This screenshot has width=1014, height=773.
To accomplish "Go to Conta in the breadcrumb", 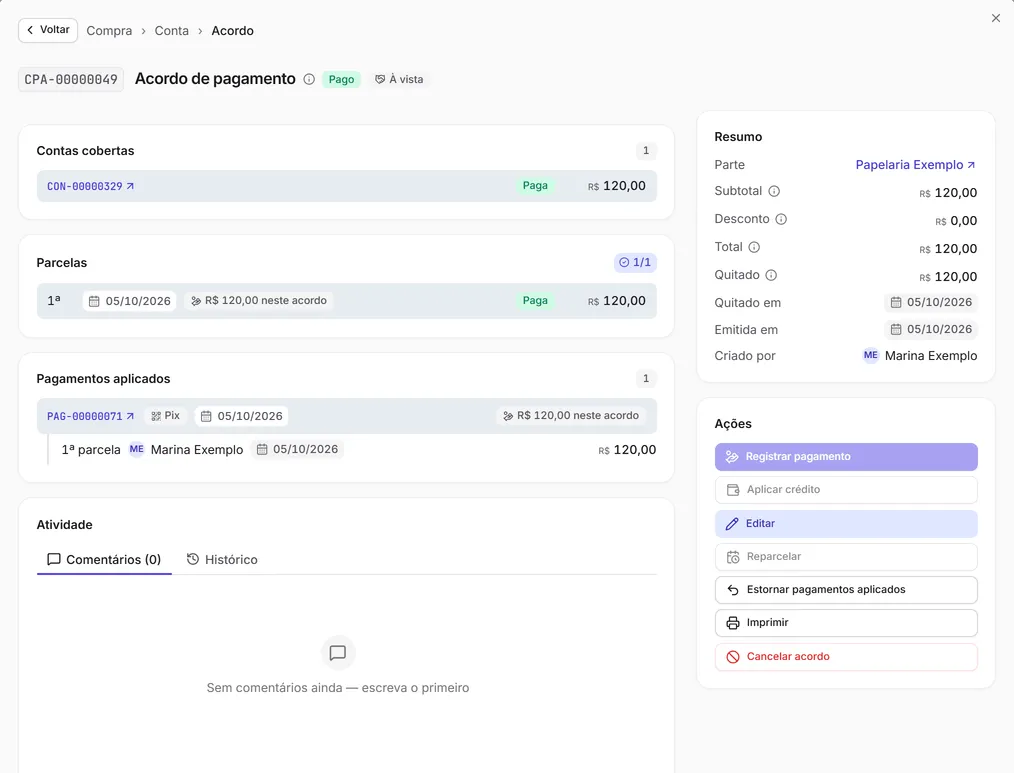I will [x=171, y=30].
